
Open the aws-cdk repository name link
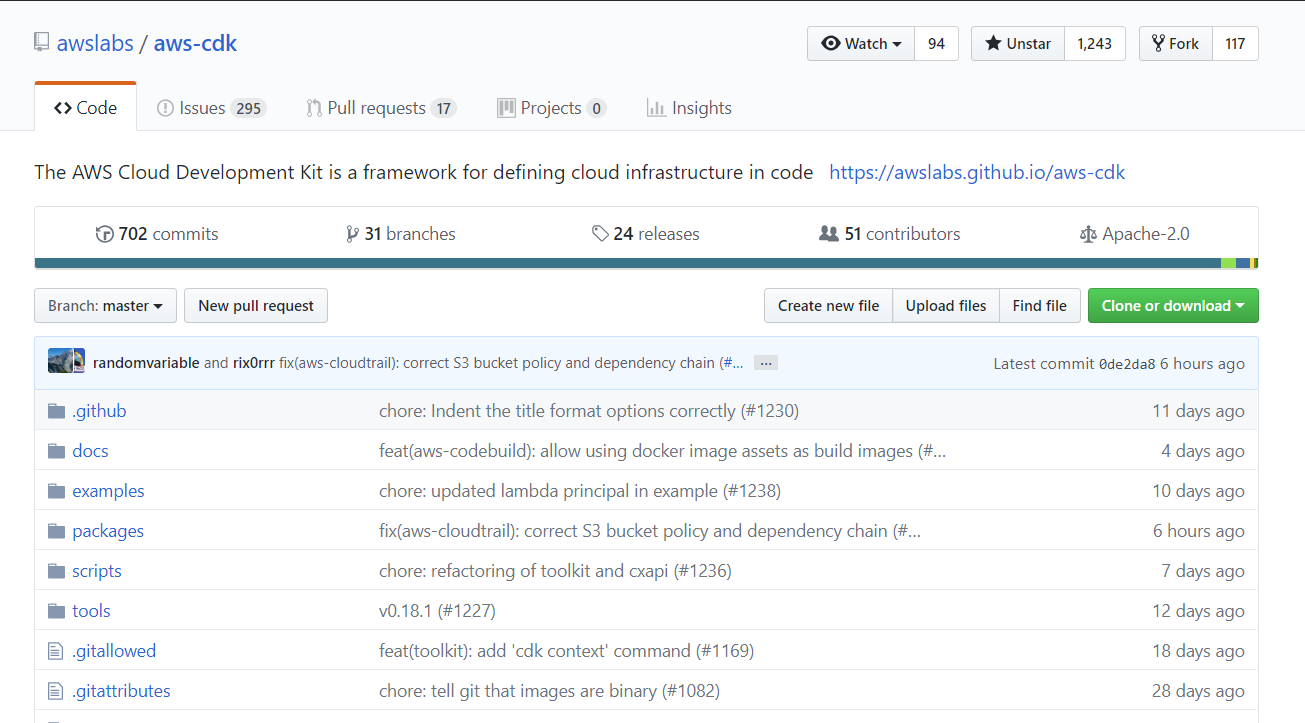195,43
